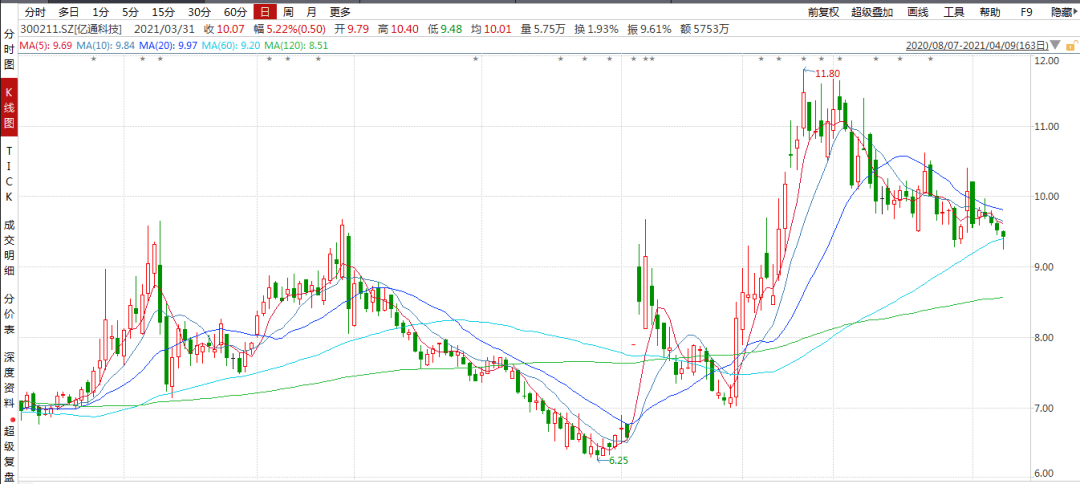
Task: Select the 30分 period tab
Action: (198, 12)
